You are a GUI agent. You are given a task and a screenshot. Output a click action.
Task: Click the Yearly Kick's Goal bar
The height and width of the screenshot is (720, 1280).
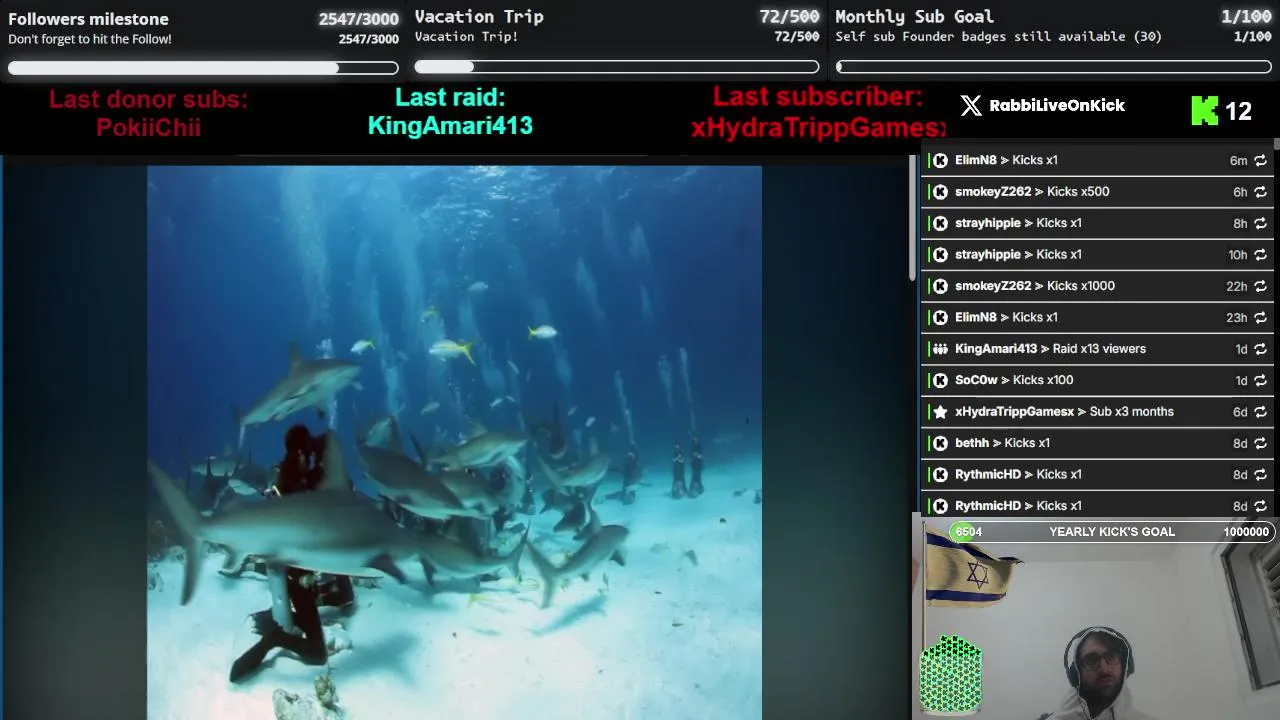[1110, 532]
